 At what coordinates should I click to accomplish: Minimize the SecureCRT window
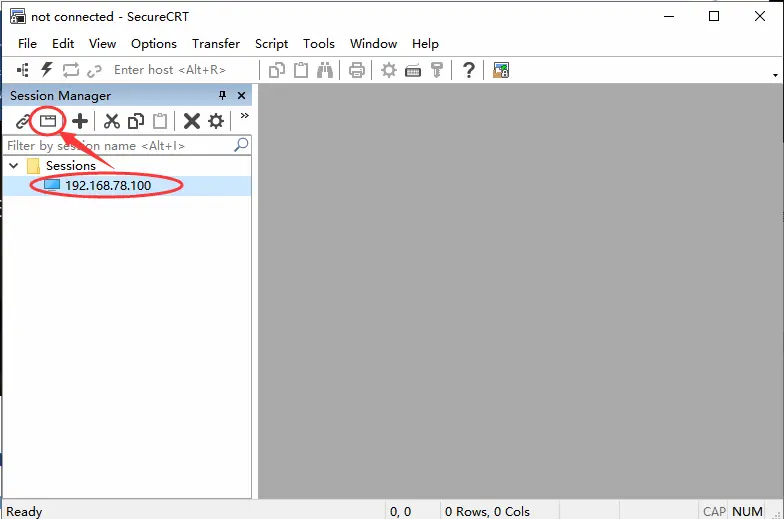click(669, 16)
